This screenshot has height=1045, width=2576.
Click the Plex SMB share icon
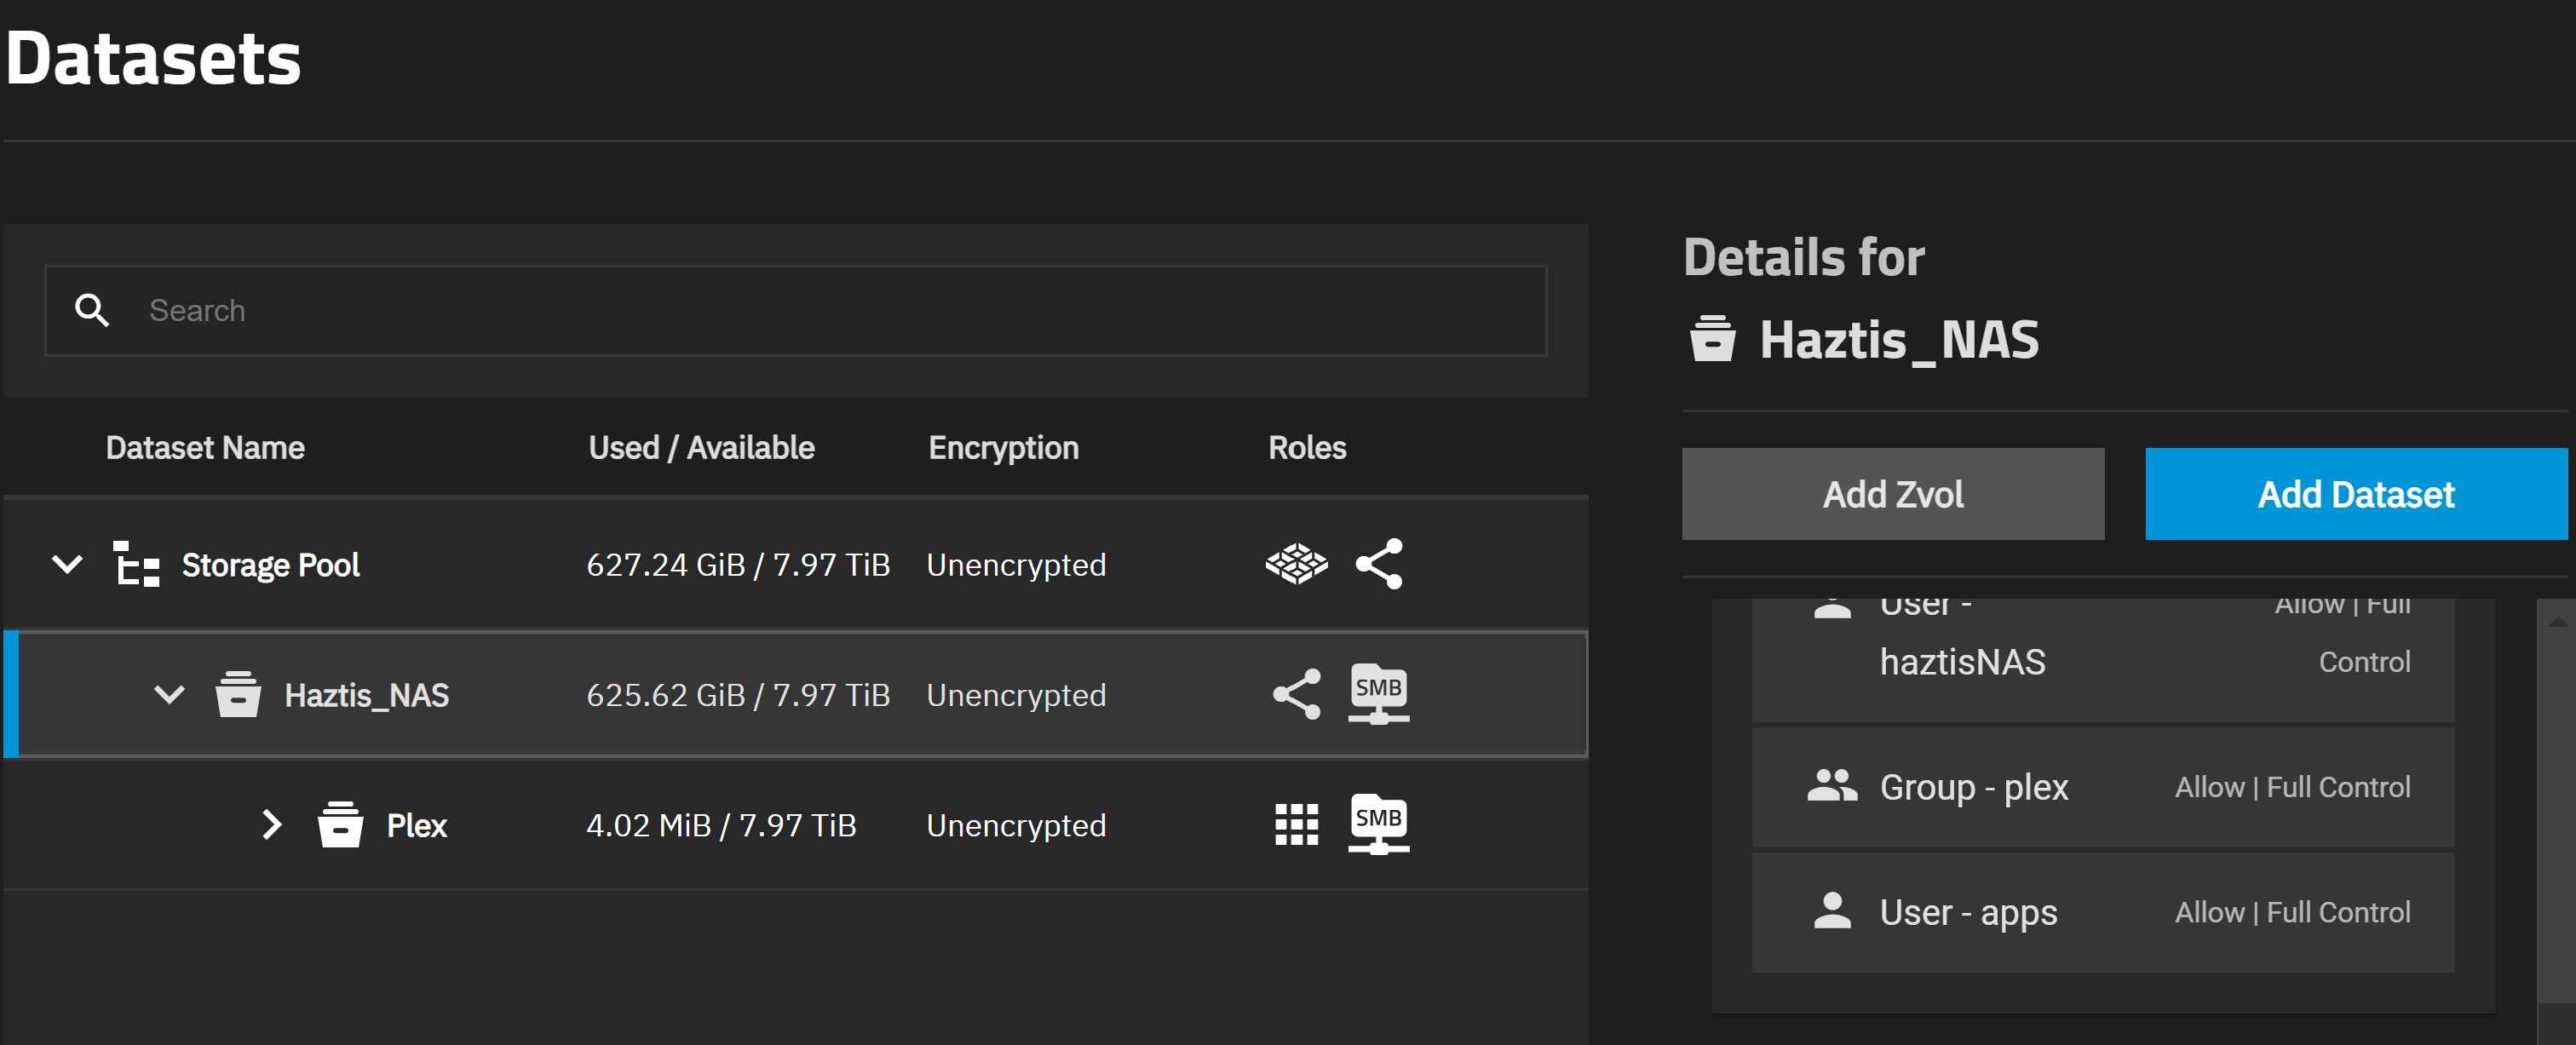1379,824
